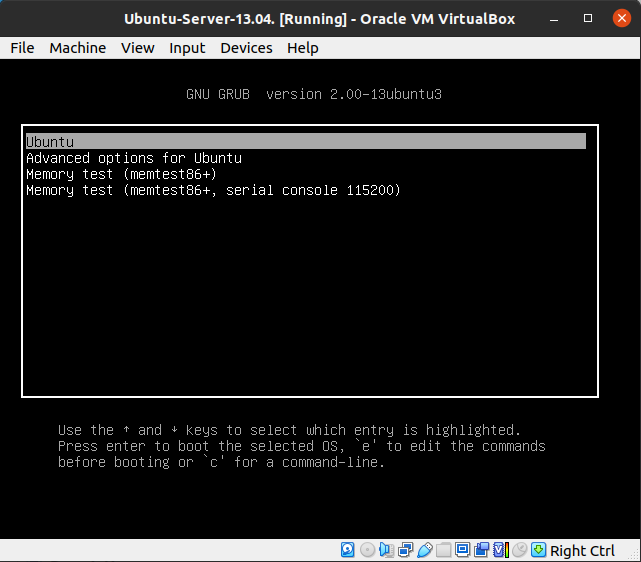641x562 pixels.
Task: Click the network adapters status icon
Action: click(x=406, y=550)
